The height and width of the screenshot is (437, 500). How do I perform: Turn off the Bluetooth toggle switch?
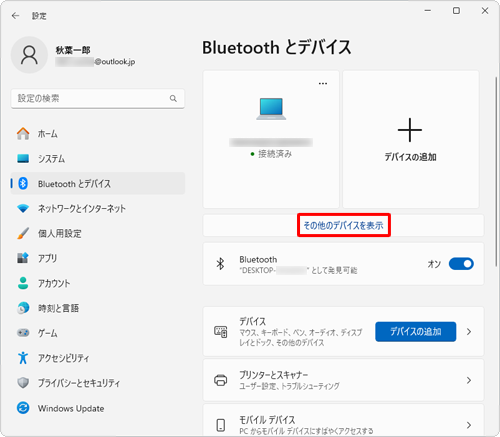[x=461, y=264]
